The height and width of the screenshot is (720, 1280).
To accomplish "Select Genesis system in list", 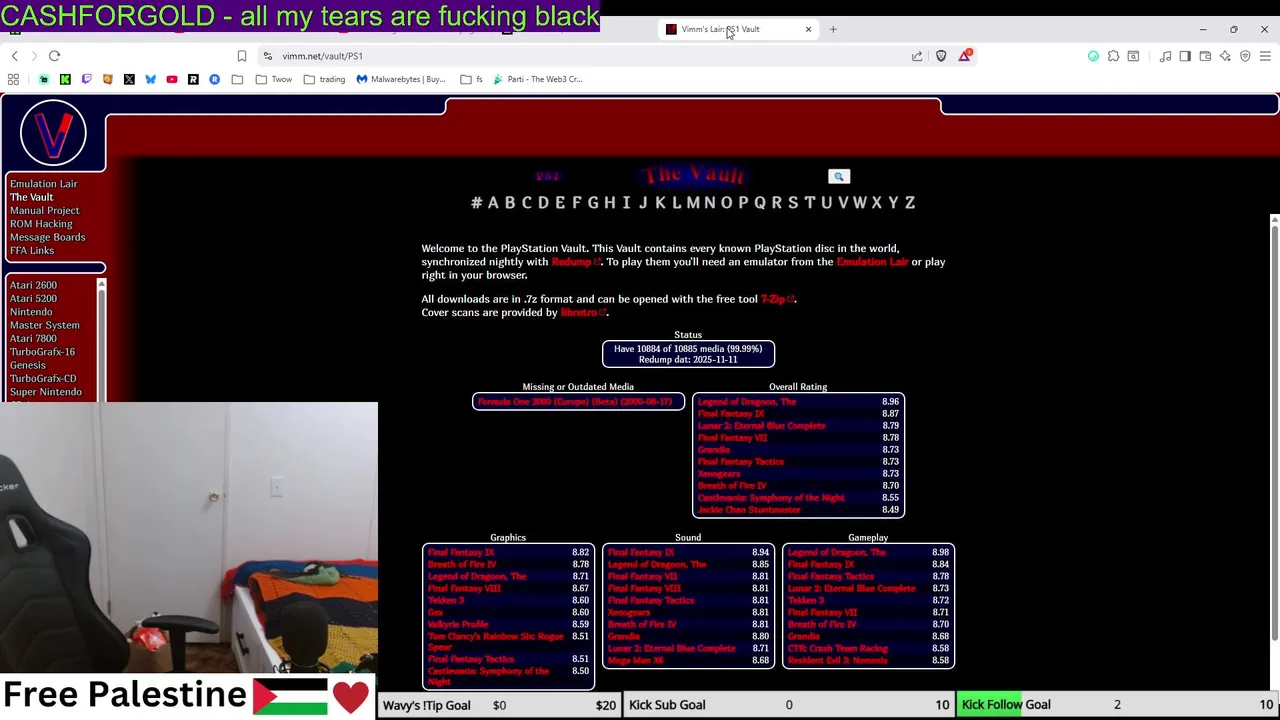I will 27,365.
